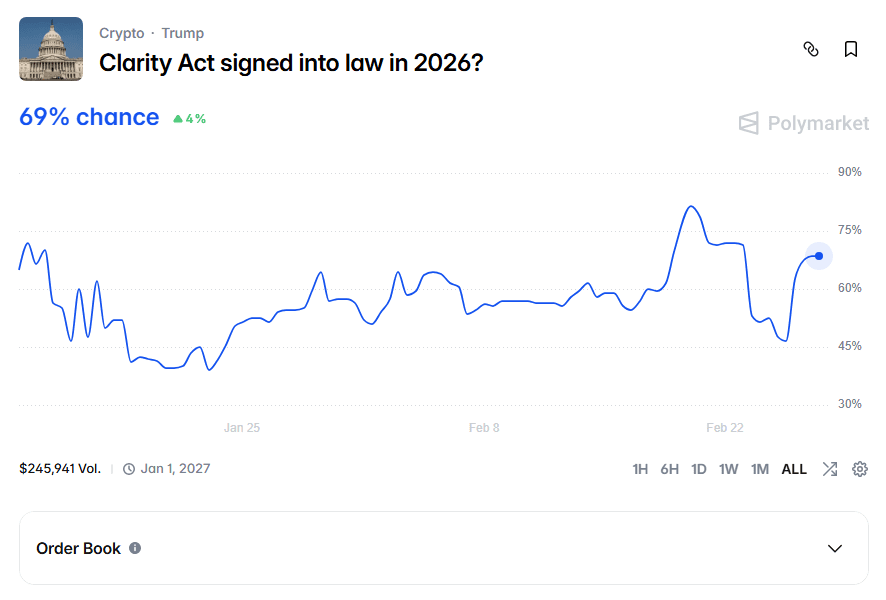Click the copy link icon
886x600 pixels.
[811, 49]
